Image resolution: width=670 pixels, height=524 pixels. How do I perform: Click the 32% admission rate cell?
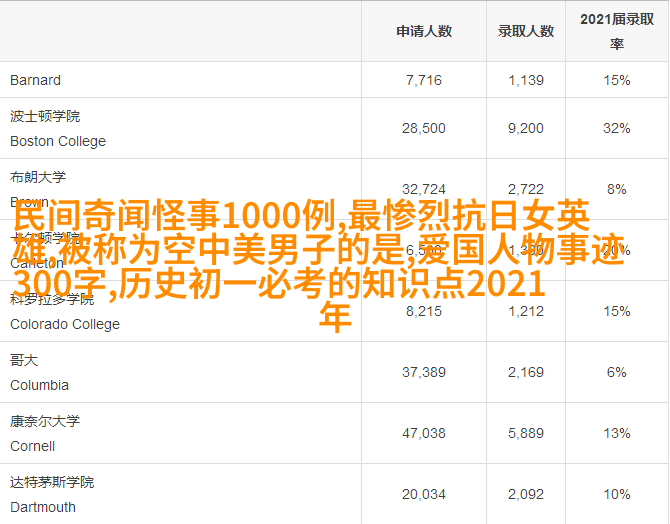click(x=617, y=128)
